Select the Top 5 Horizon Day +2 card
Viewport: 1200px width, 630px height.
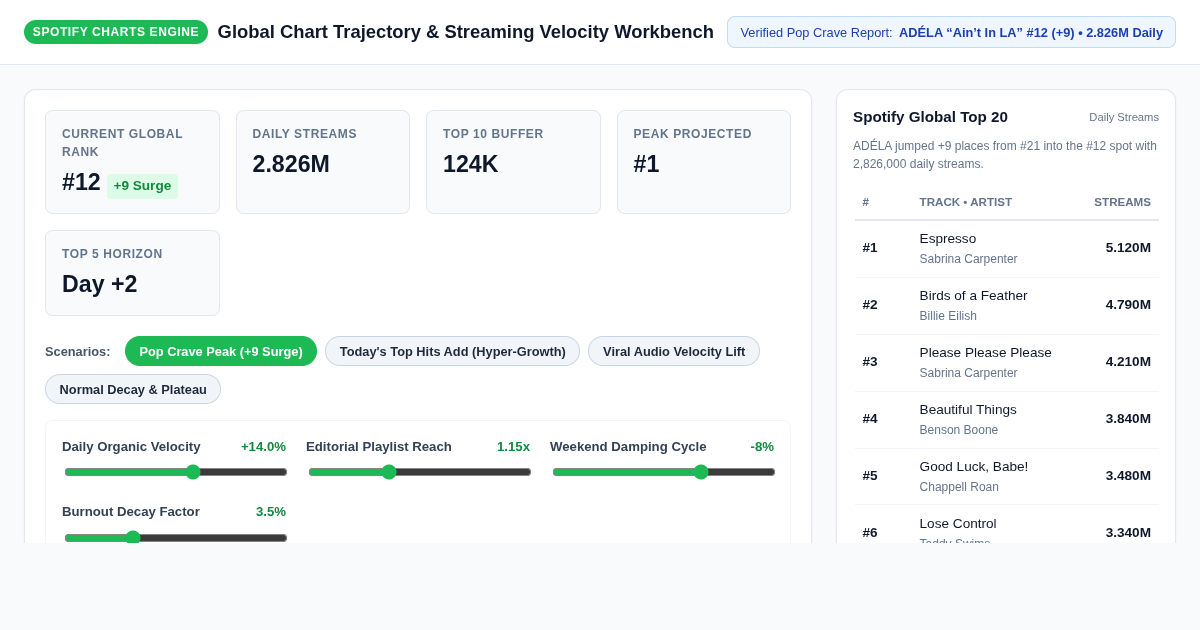132,273
